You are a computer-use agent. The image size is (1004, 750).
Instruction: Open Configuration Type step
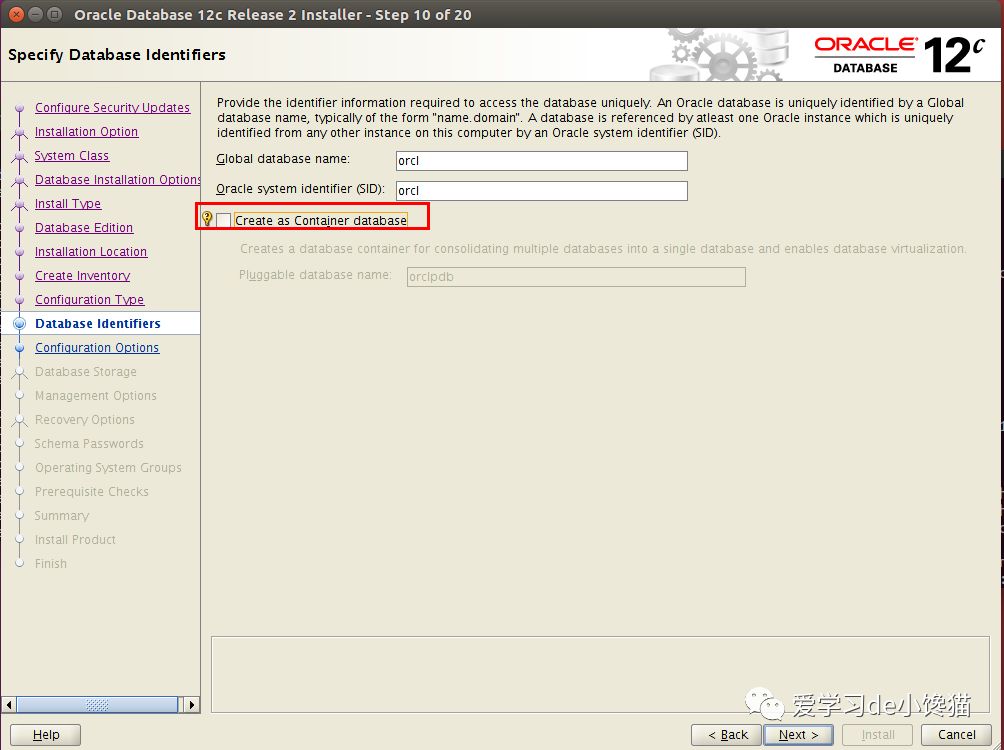click(90, 300)
